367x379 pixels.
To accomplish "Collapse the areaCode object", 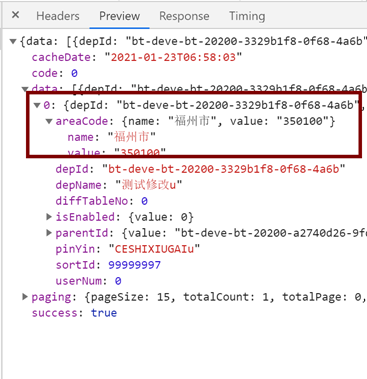I will (x=49, y=121).
